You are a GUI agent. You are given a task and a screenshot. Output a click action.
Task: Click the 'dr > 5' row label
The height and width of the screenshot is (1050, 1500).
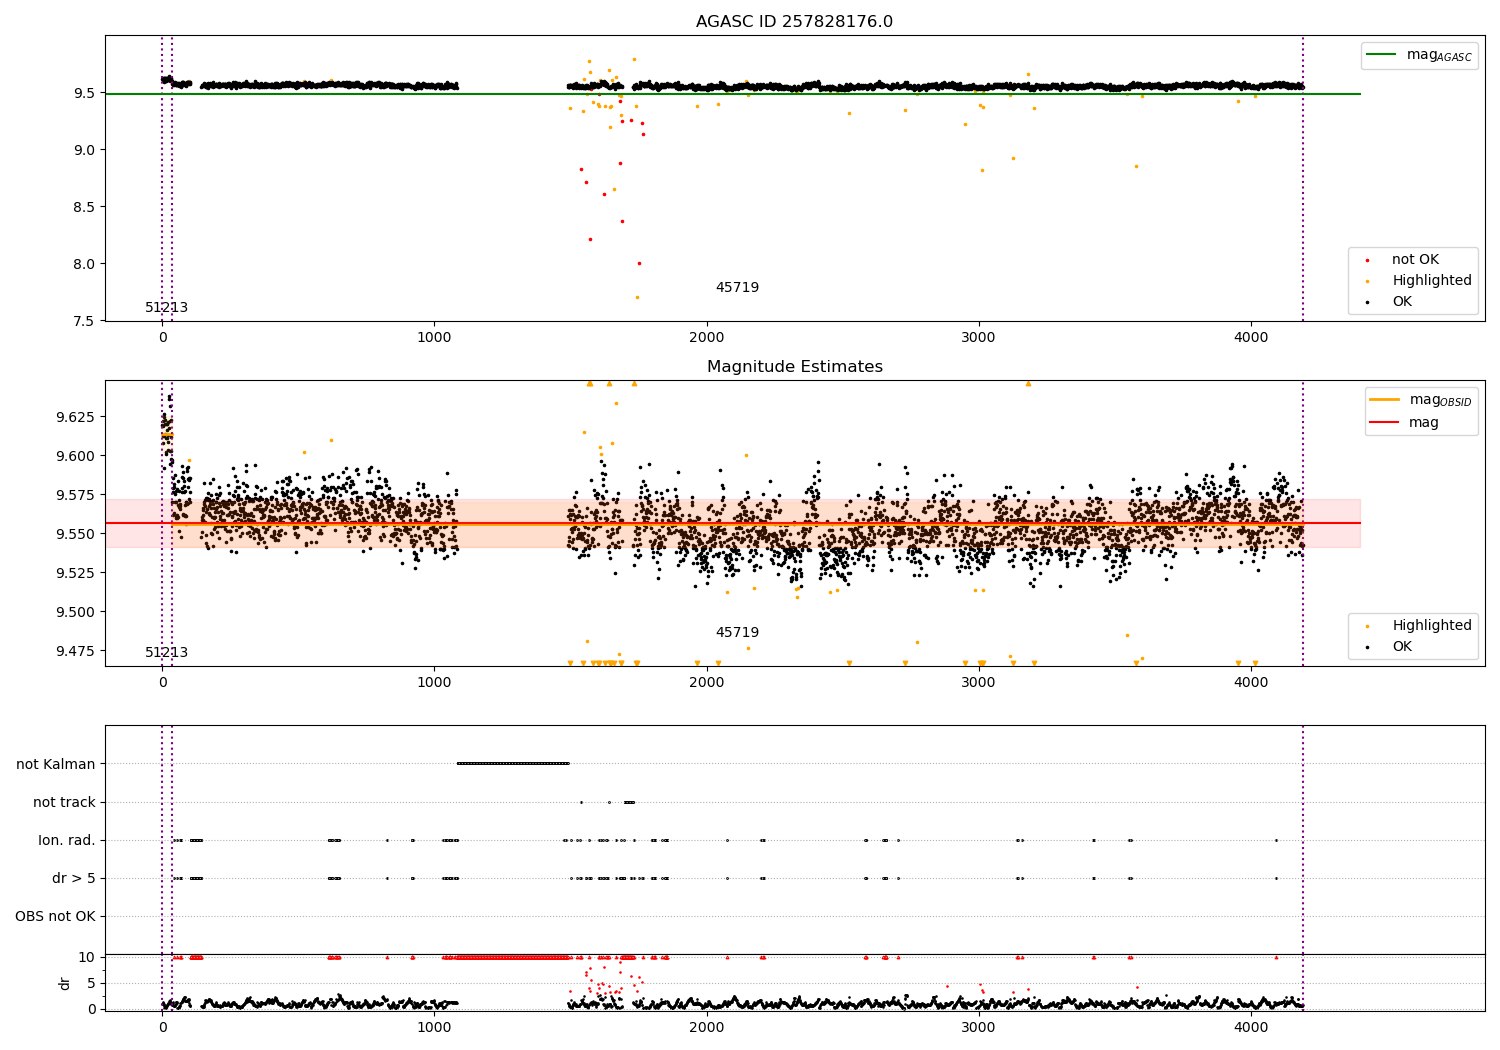point(74,878)
